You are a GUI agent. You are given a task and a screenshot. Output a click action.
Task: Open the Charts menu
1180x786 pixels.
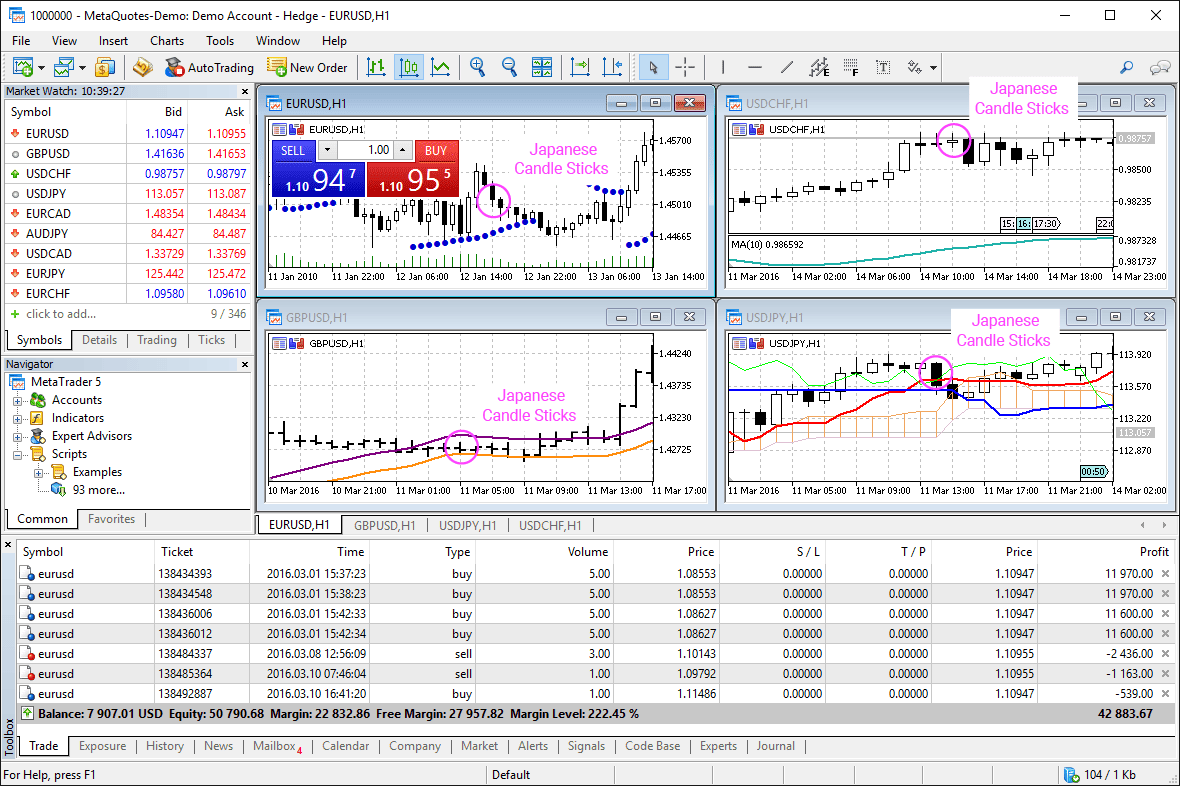pyautogui.click(x=167, y=41)
